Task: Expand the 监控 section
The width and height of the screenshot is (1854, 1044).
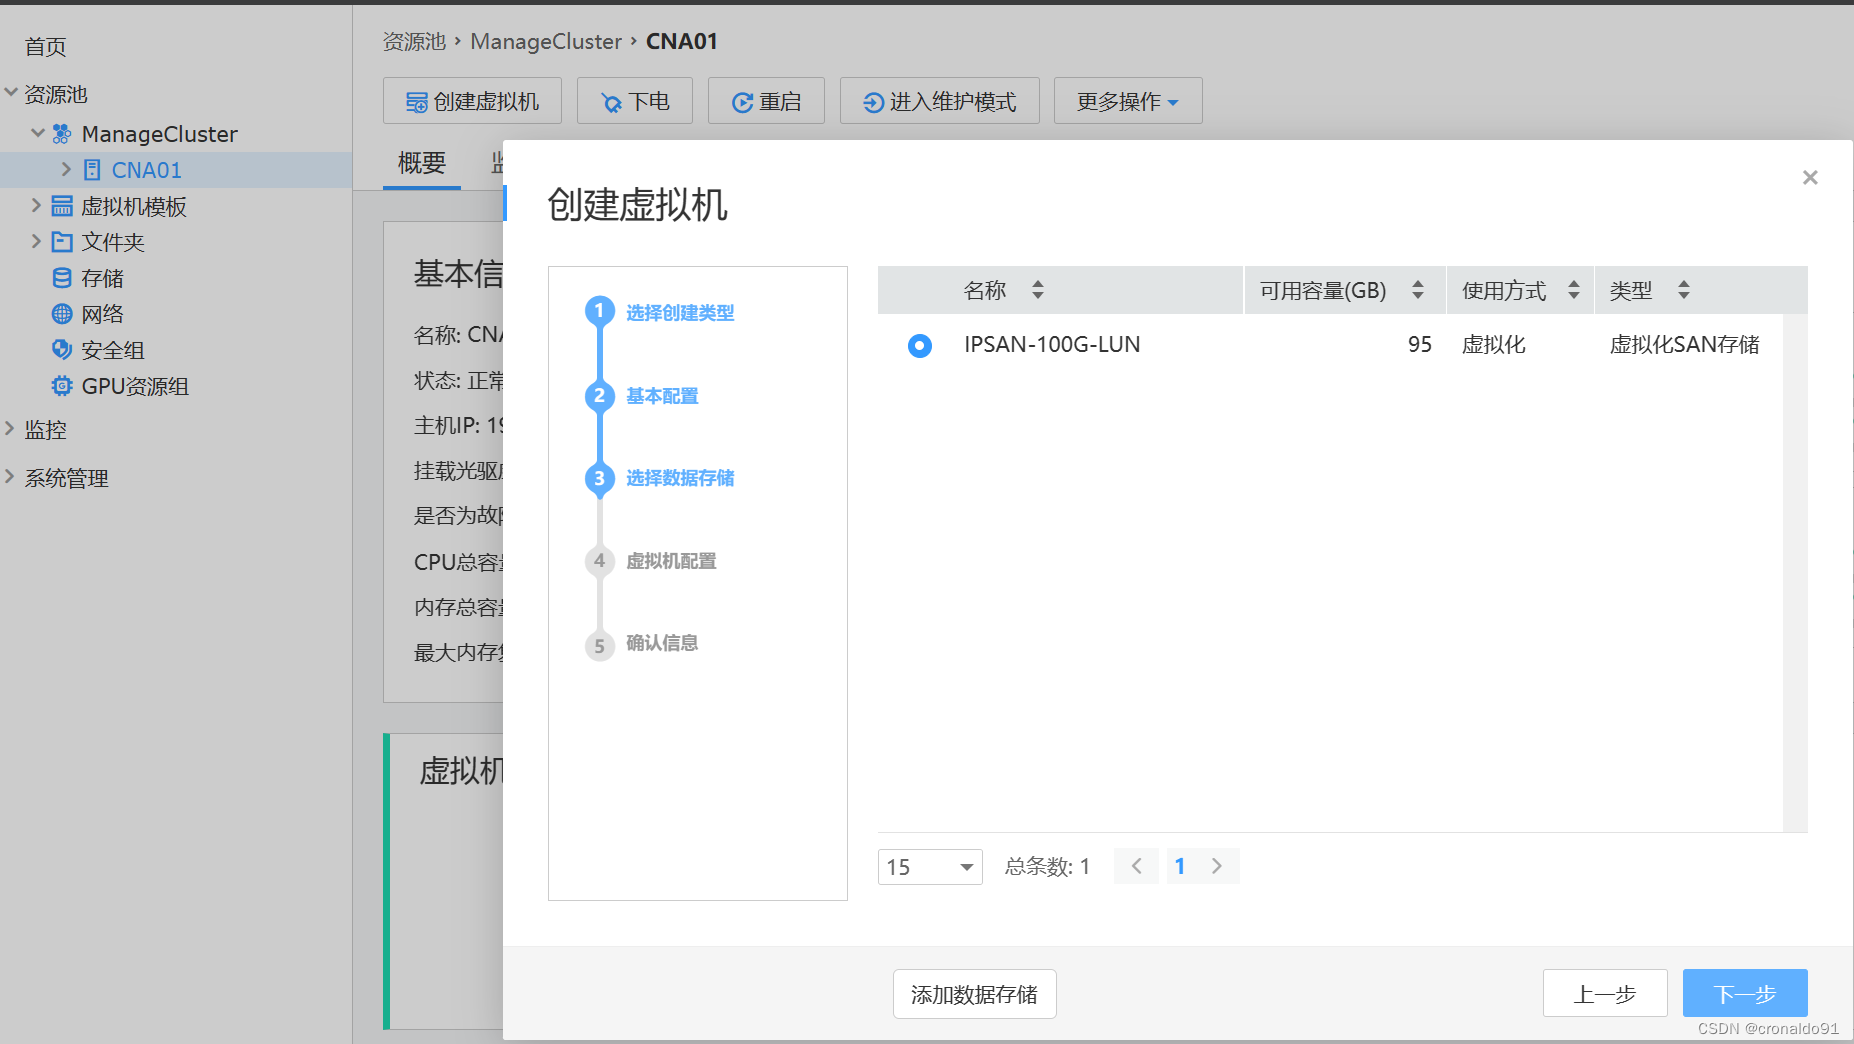Action: (10, 430)
